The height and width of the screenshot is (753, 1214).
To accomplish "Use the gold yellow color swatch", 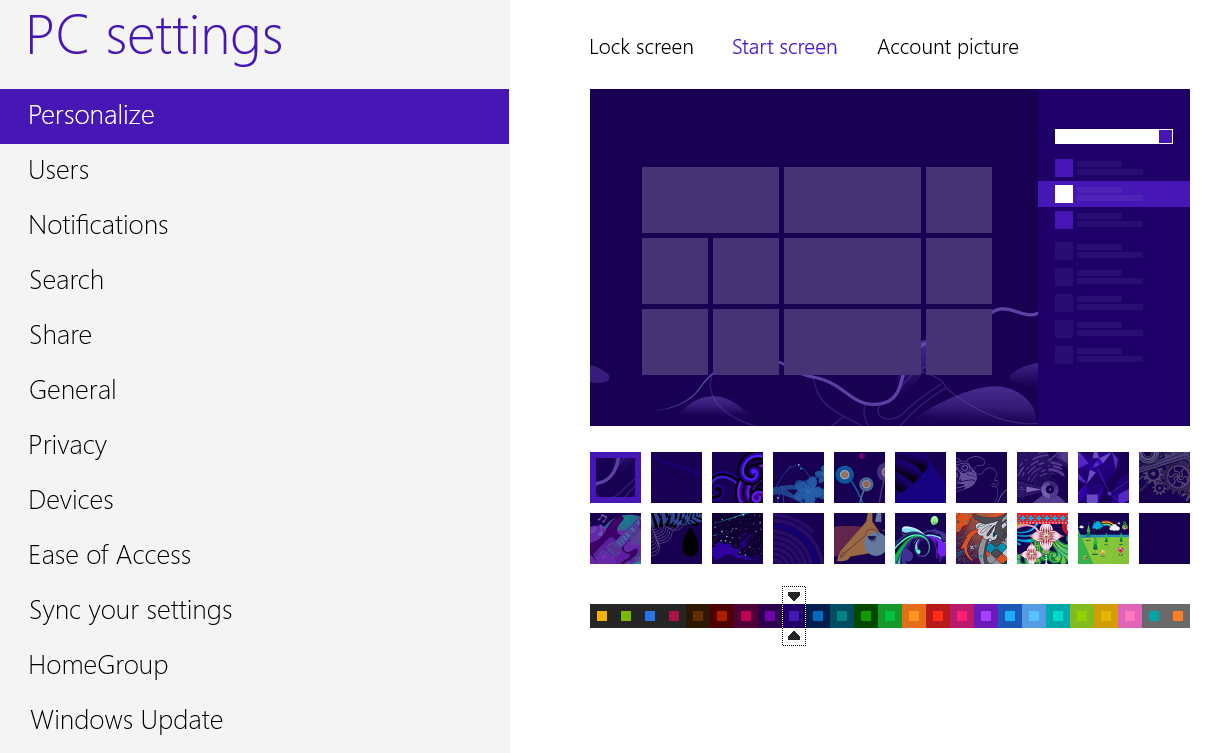I will pos(1106,616).
